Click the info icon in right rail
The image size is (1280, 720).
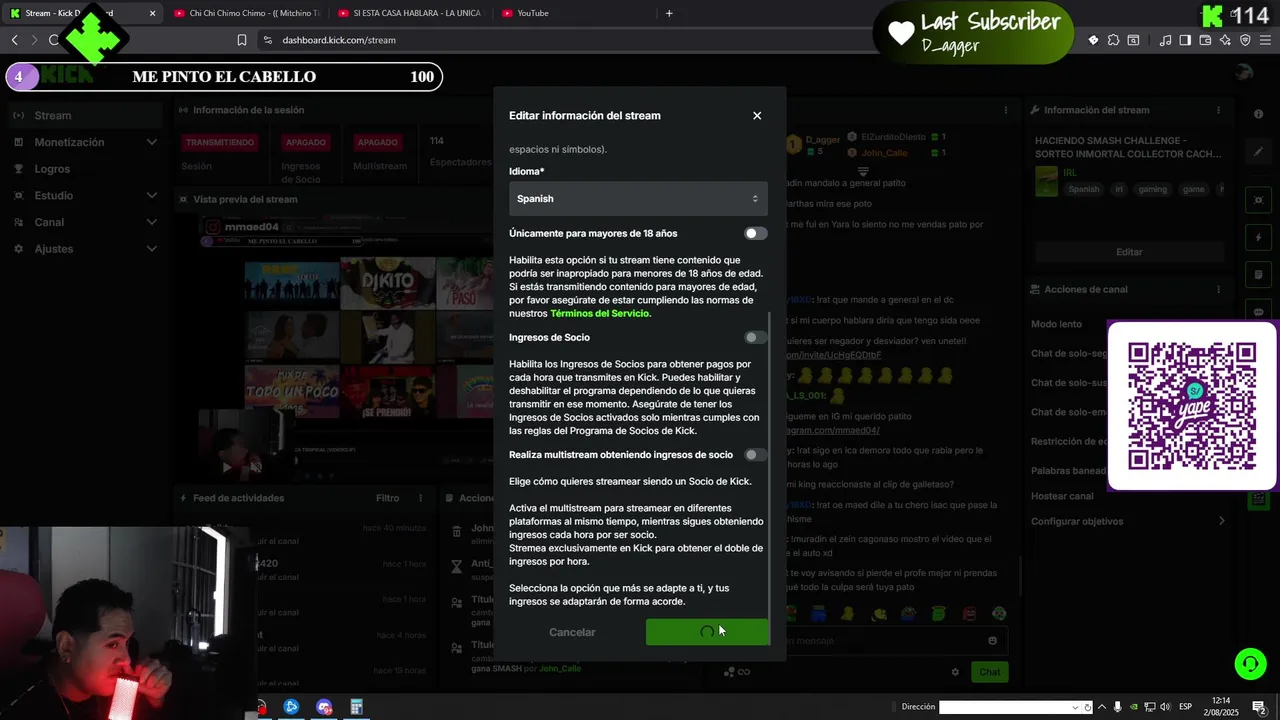(x=1259, y=115)
